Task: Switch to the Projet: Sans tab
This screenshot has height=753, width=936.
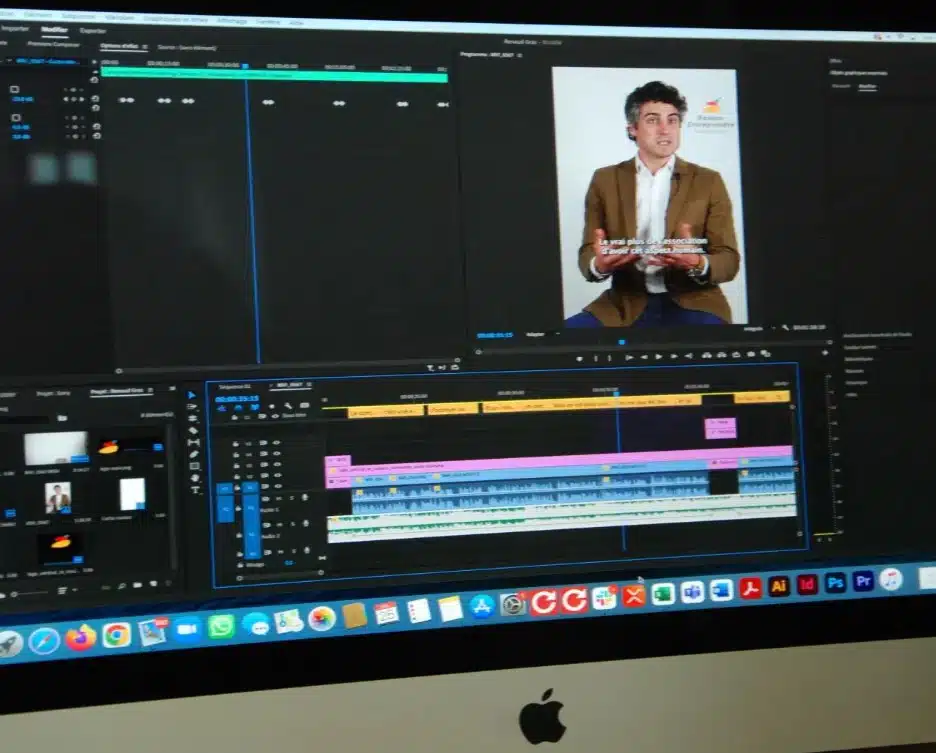Action: click(x=53, y=393)
